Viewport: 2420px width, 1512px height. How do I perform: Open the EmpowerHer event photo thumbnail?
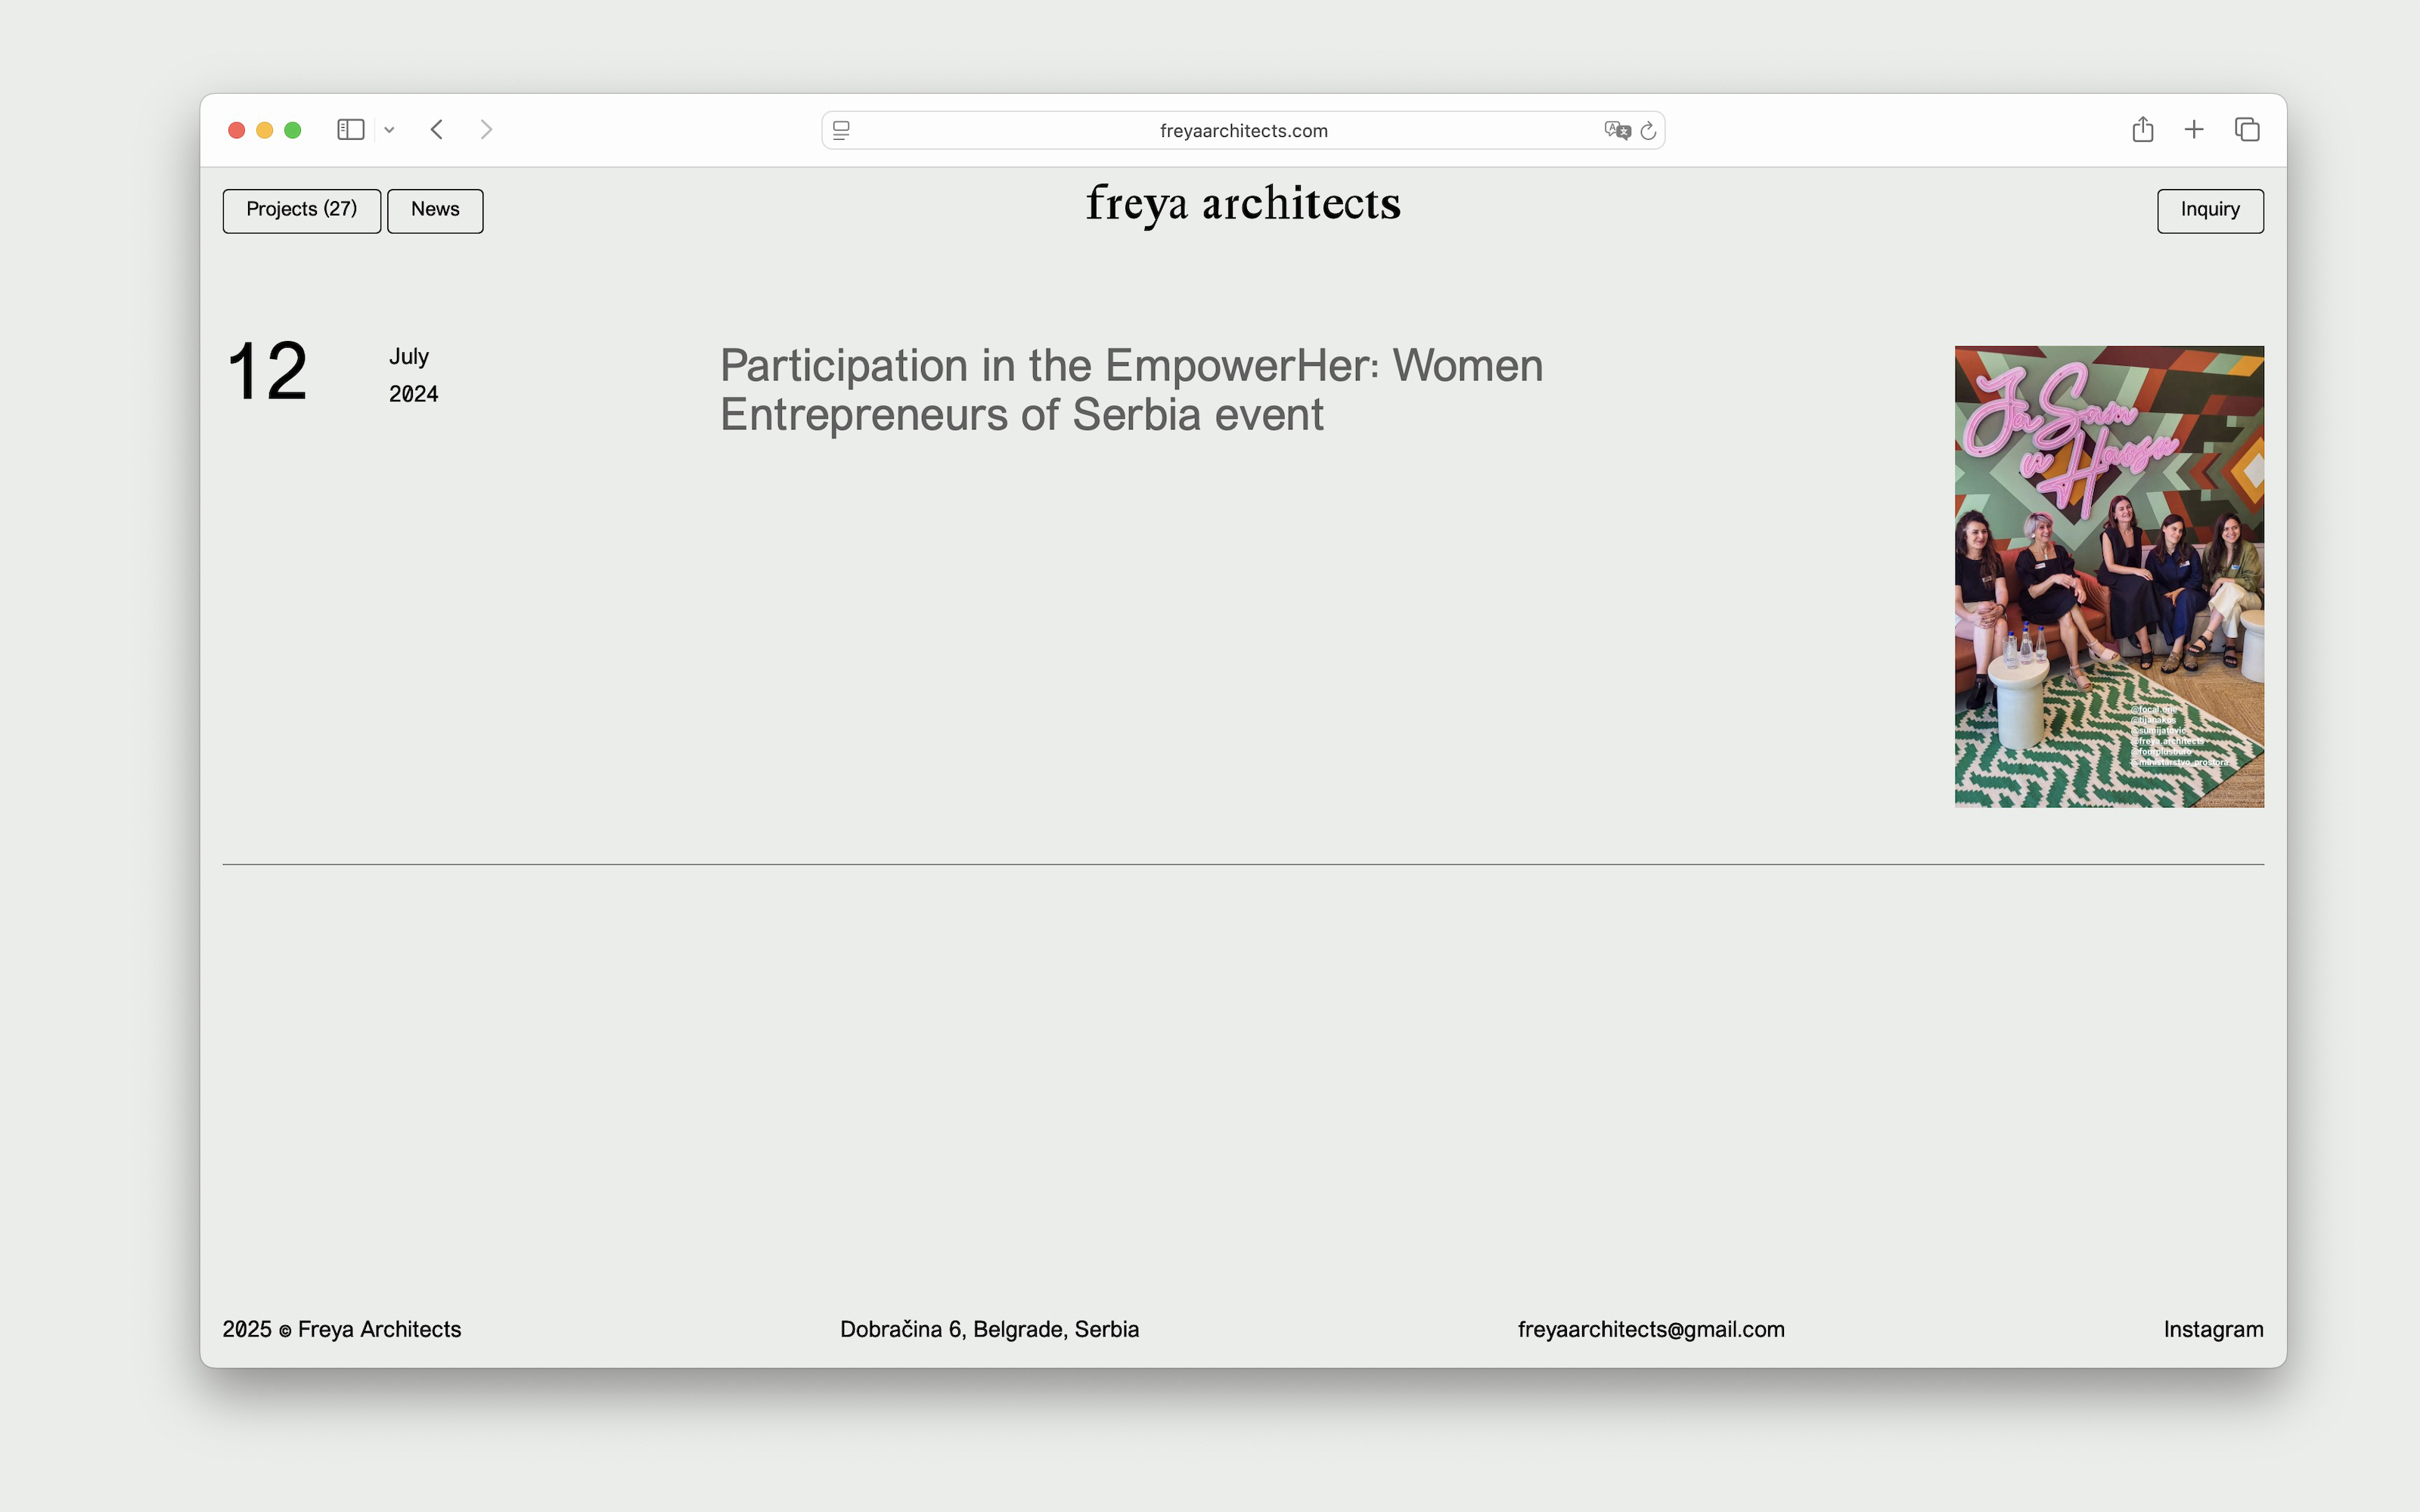(2108, 576)
